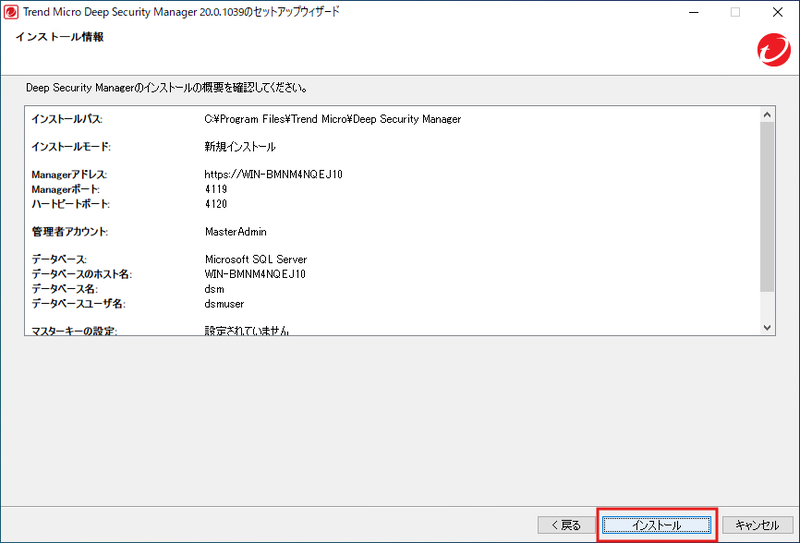Screen dimensions: 800x543
Task: Click the 新規インストール install mode value
Action: [240, 147]
